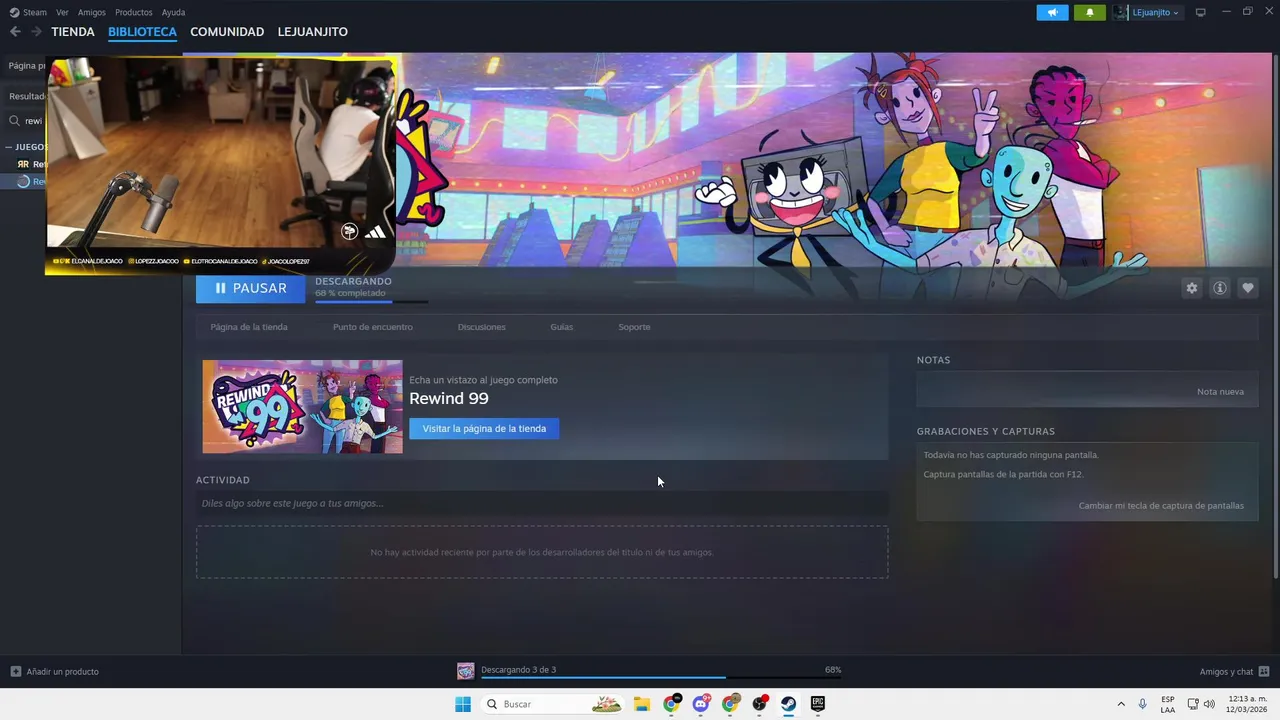1280x720 pixels.
Task: Click the NOTAS section header
Action: pos(933,360)
